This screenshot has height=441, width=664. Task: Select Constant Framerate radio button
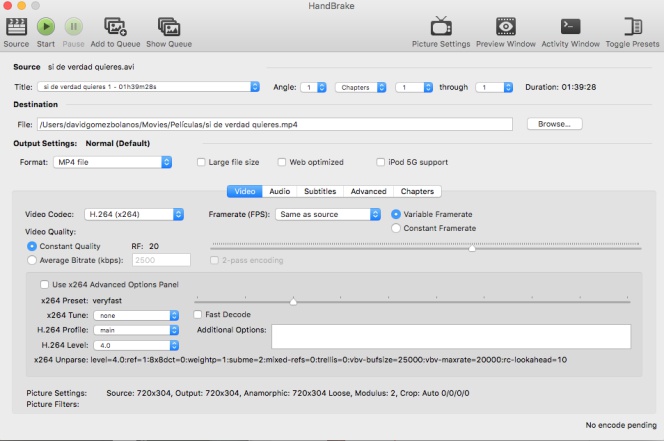pyautogui.click(x=396, y=228)
